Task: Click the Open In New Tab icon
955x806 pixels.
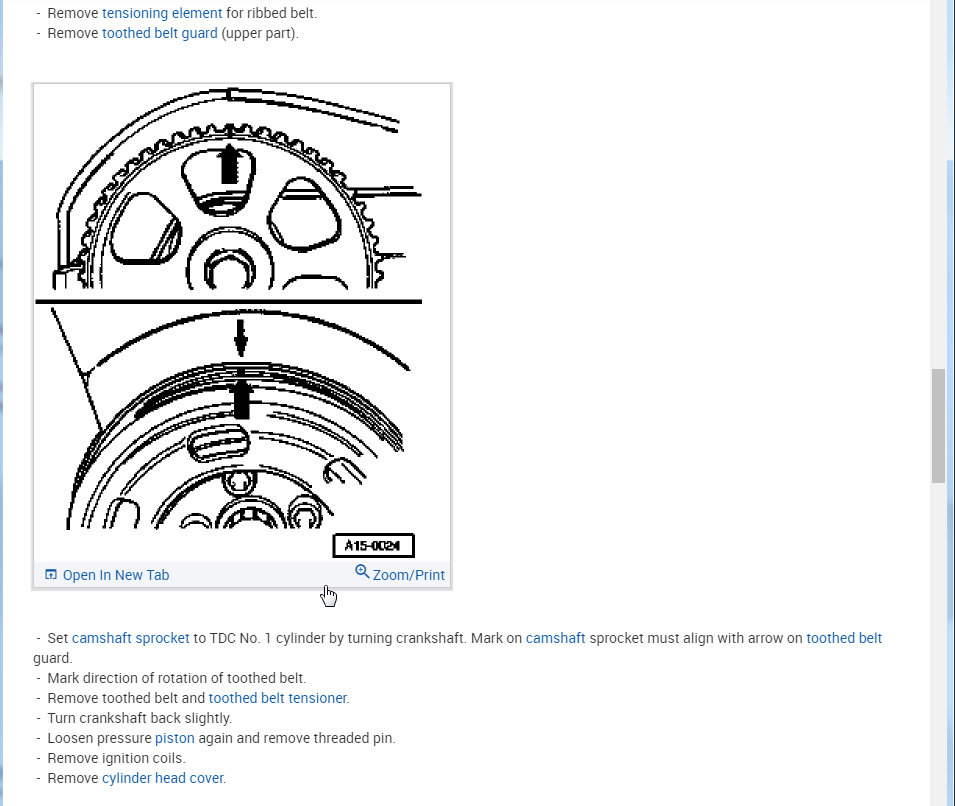Action: pos(51,574)
